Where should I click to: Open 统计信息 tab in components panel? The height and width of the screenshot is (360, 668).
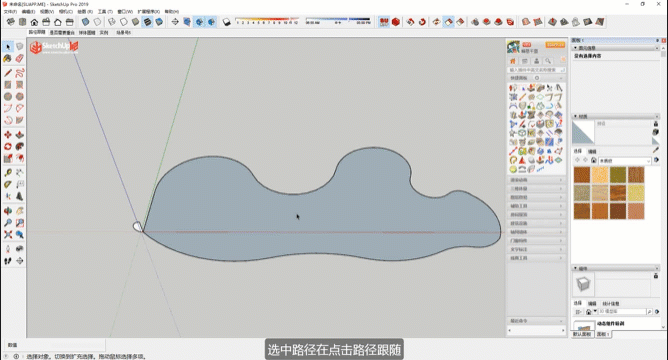click(610, 303)
